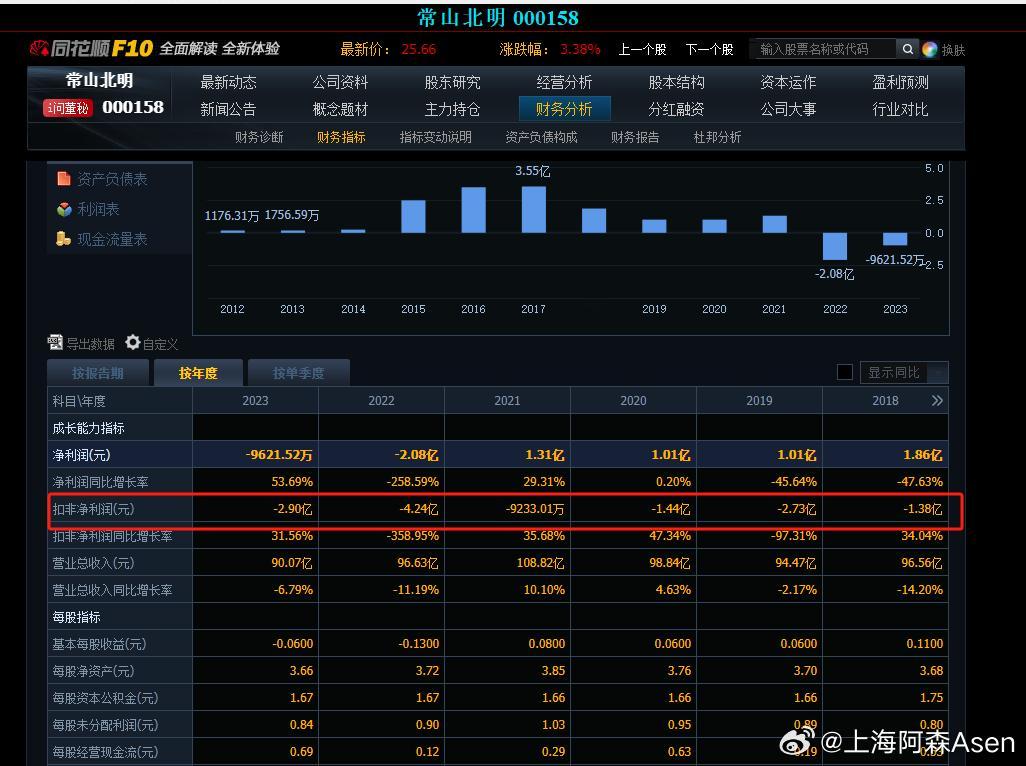Open the 盈利预测 menu

pos(900,82)
